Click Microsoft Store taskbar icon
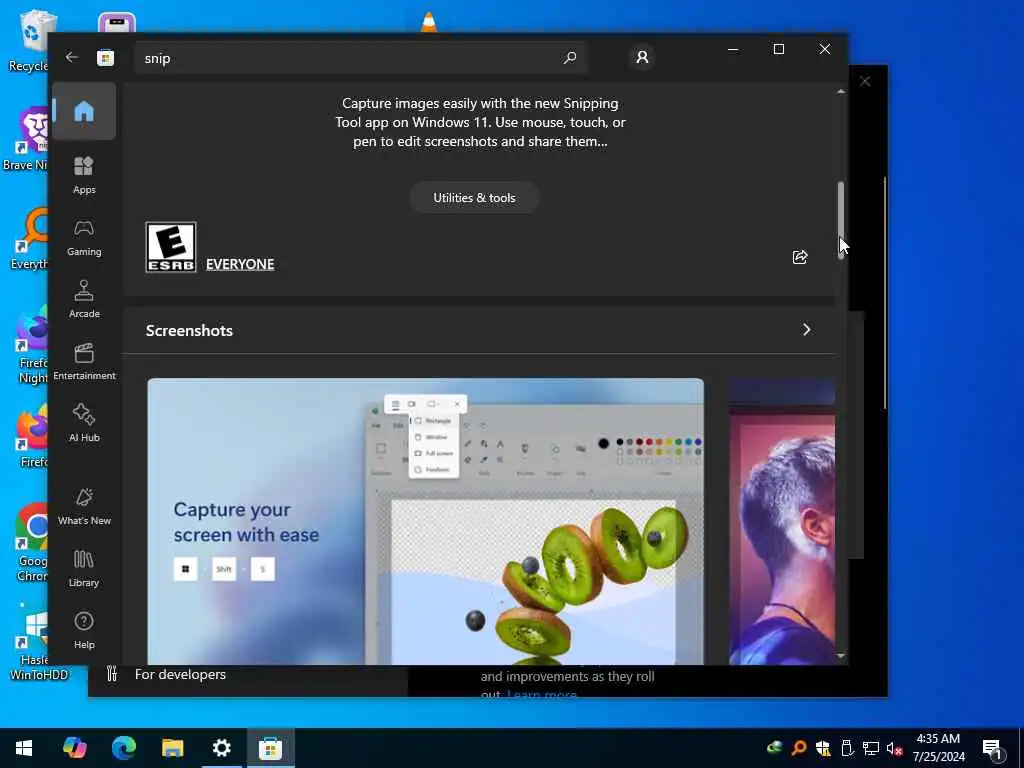This screenshot has width=1024, height=768. pos(270,748)
